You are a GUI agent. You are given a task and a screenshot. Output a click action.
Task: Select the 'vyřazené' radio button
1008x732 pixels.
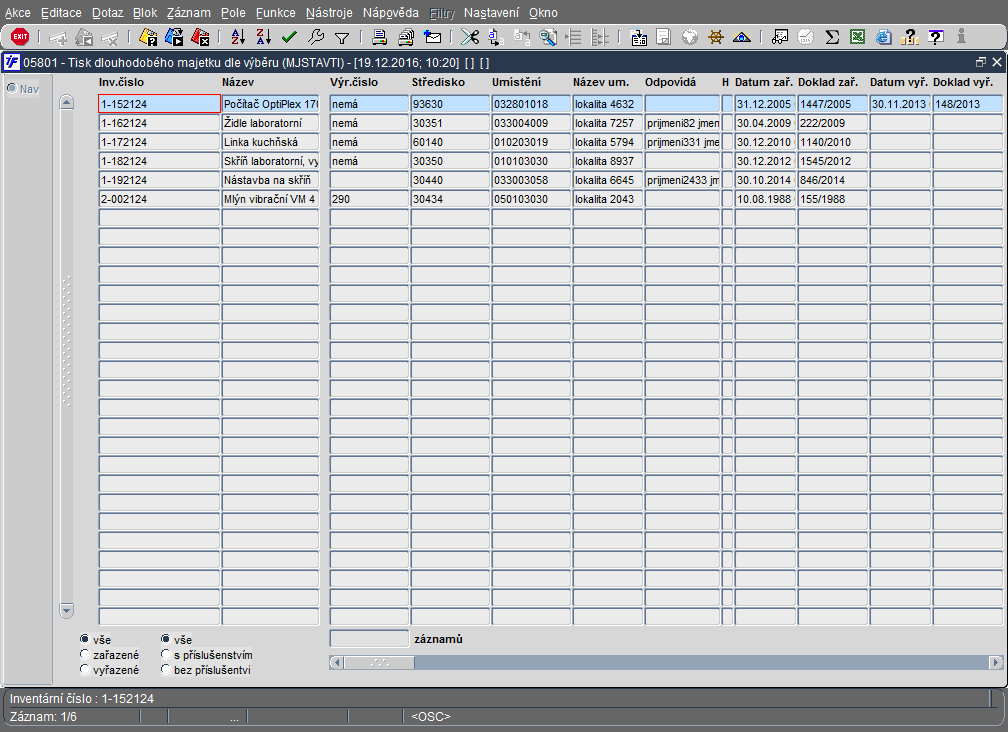tap(84, 670)
